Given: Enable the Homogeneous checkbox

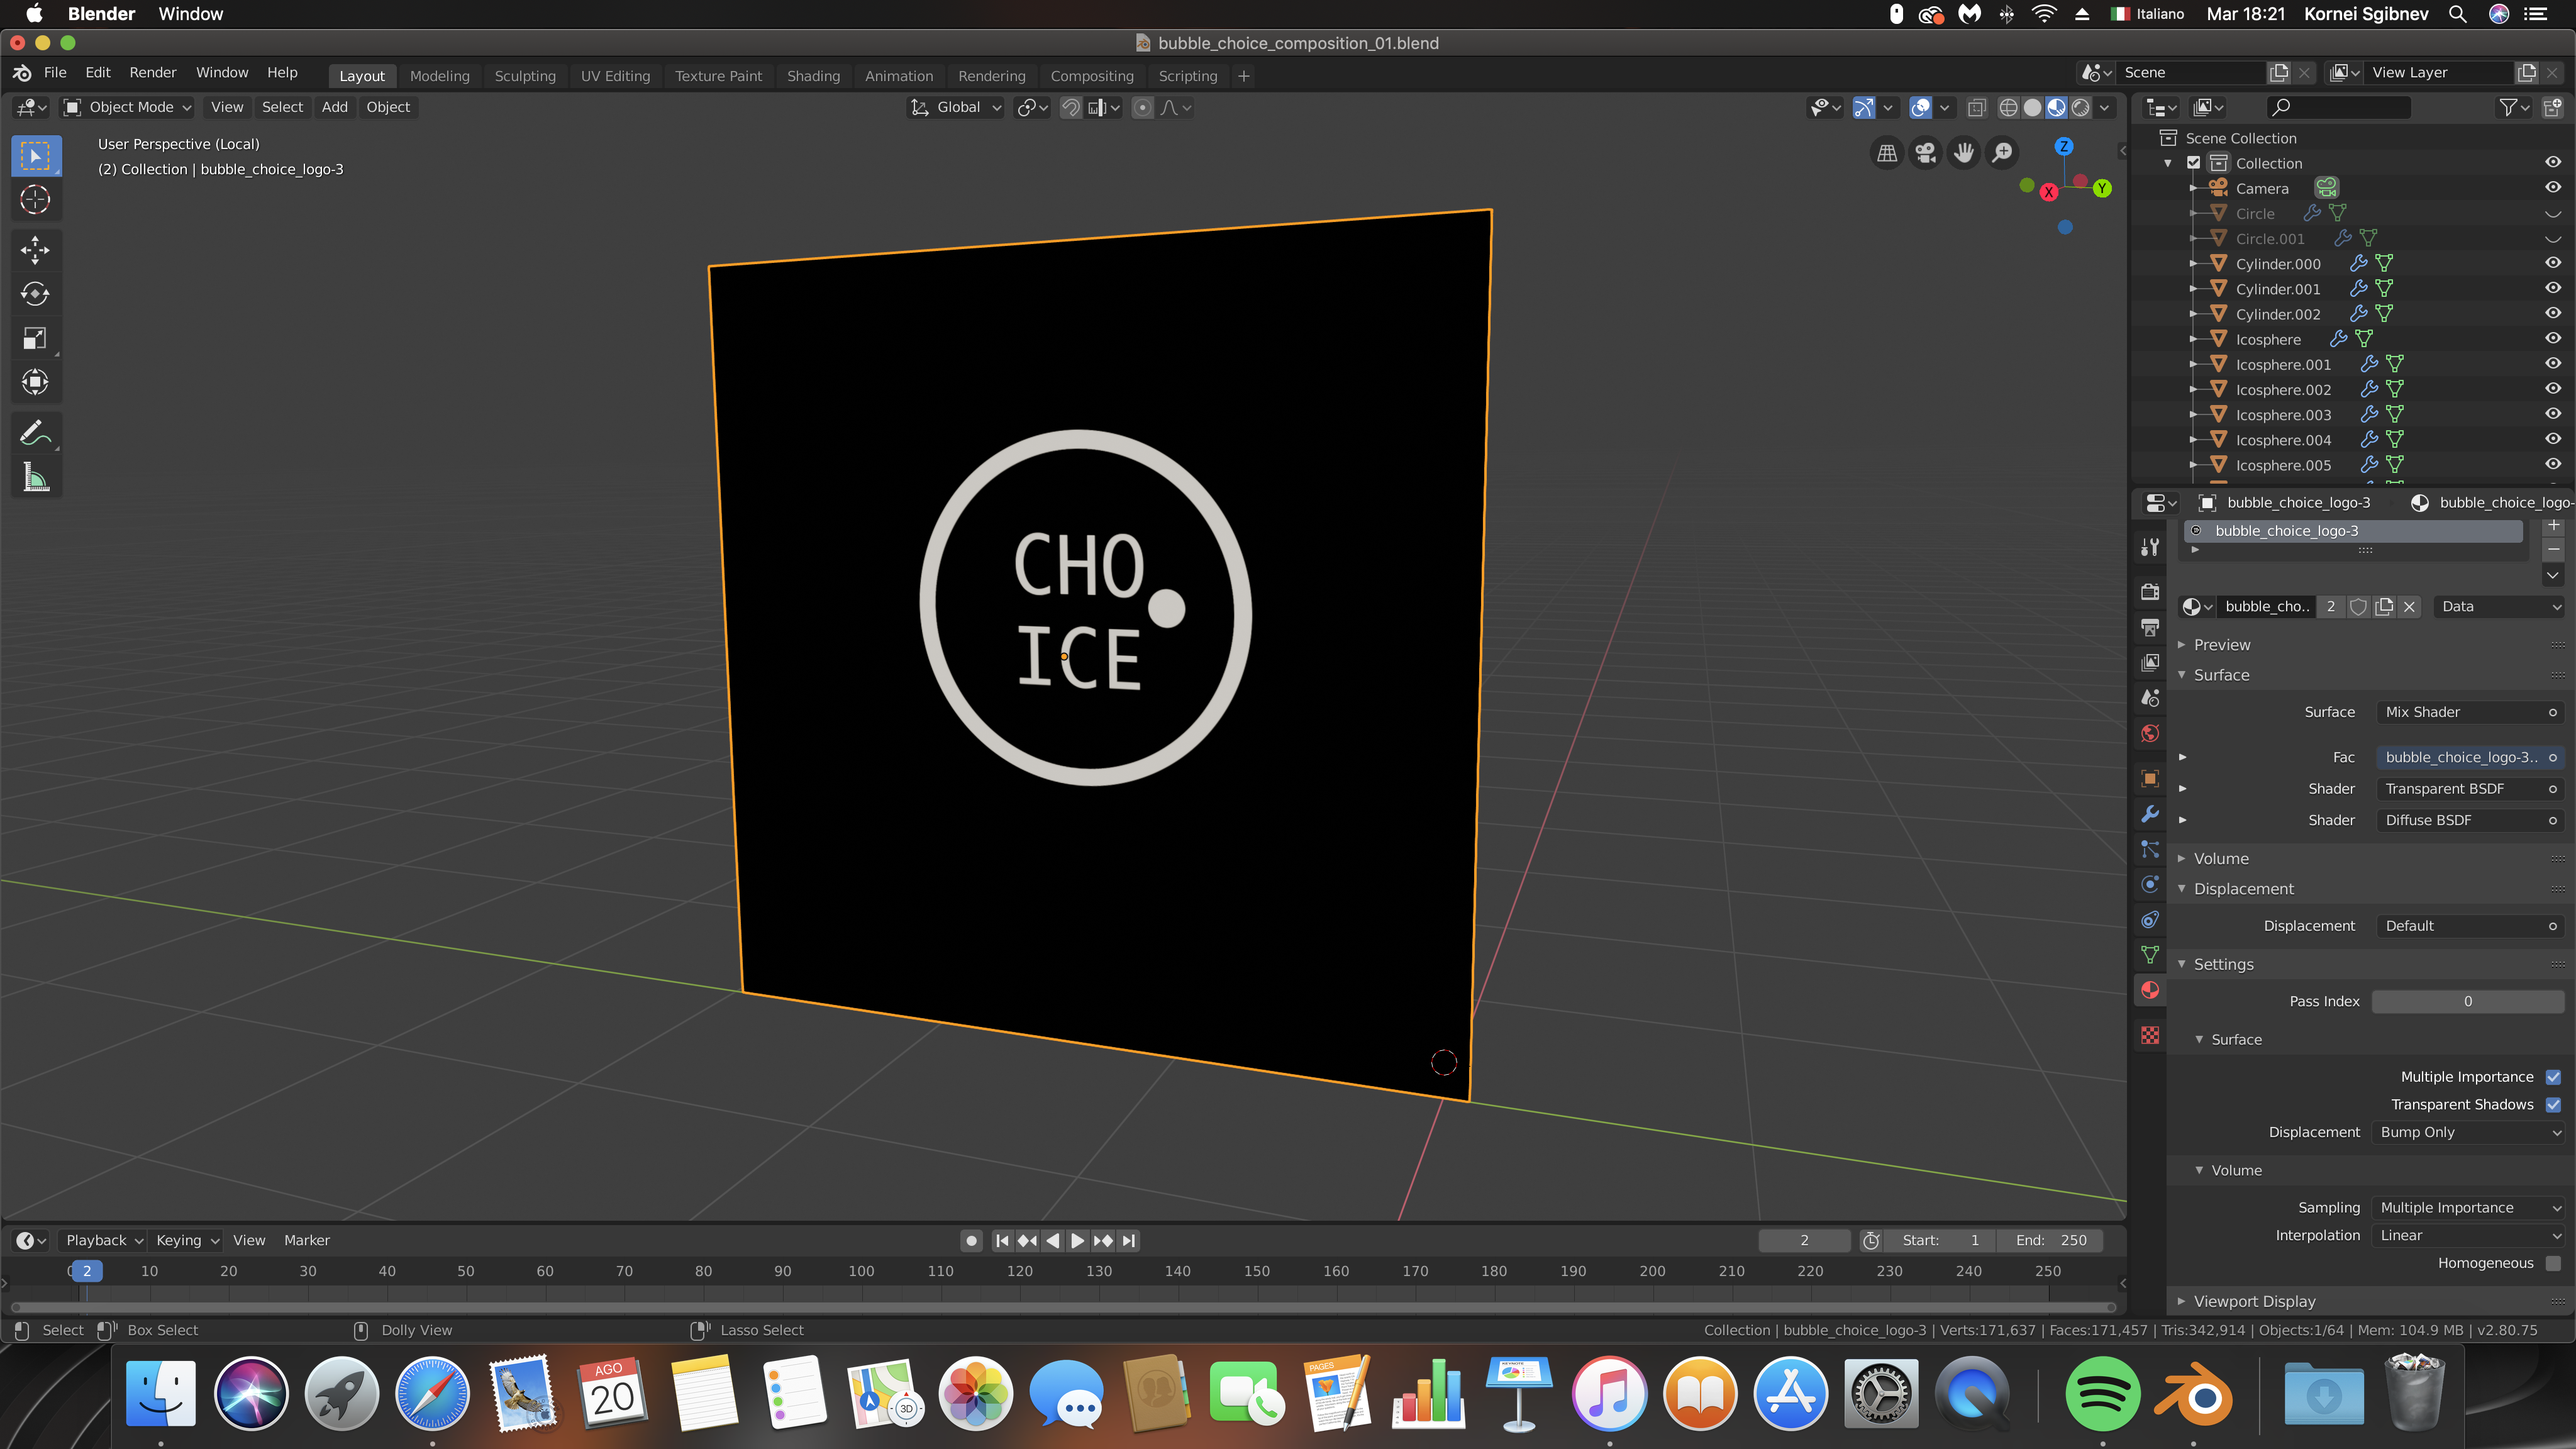Looking at the screenshot, I should click(x=2553, y=1263).
